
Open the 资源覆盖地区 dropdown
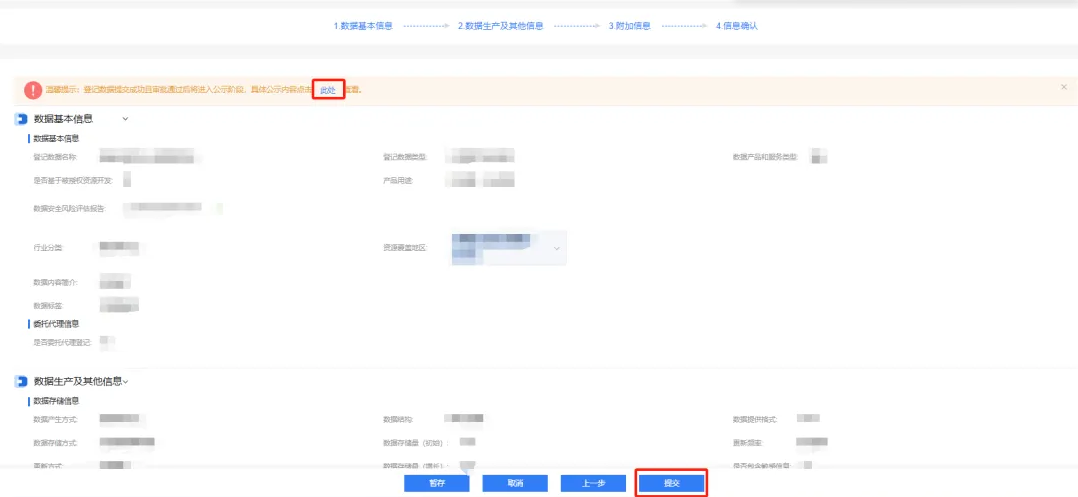[x=557, y=247]
